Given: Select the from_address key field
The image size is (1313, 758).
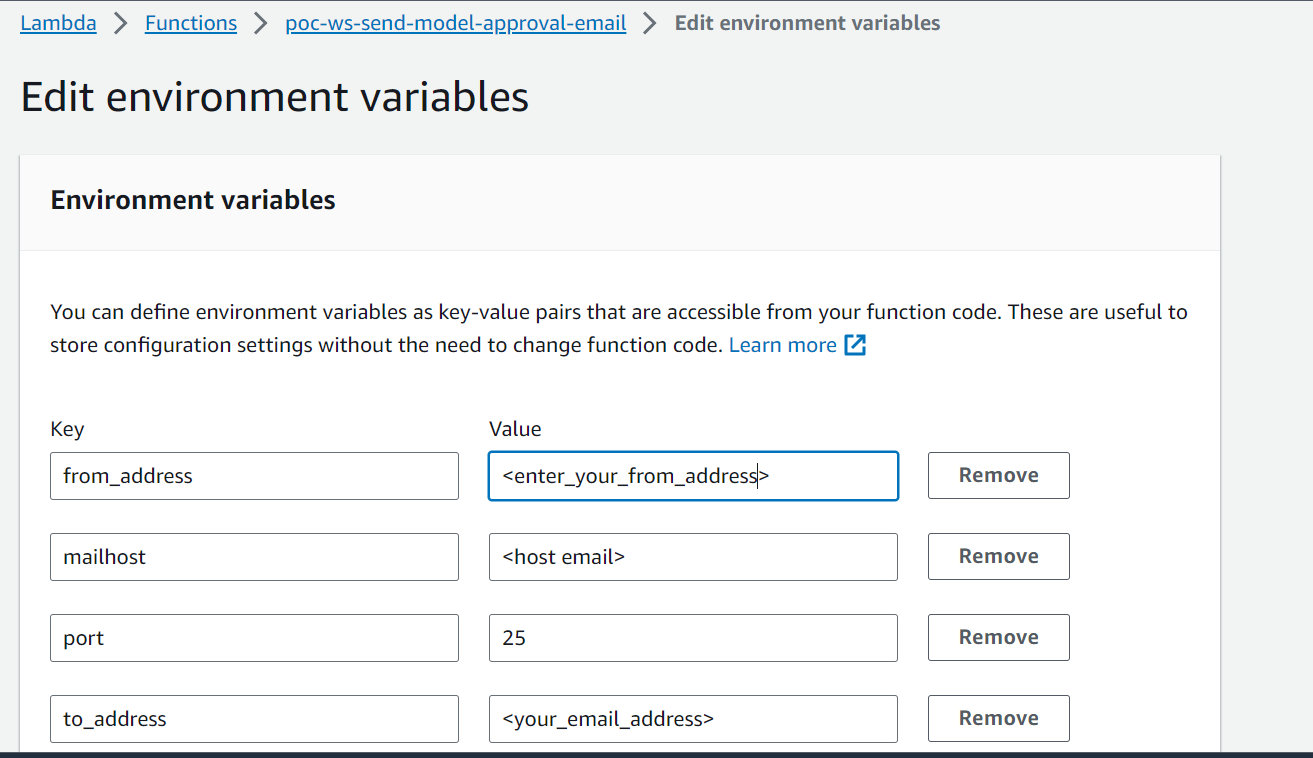Looking at the screenshot, I should tap(254, 475).
